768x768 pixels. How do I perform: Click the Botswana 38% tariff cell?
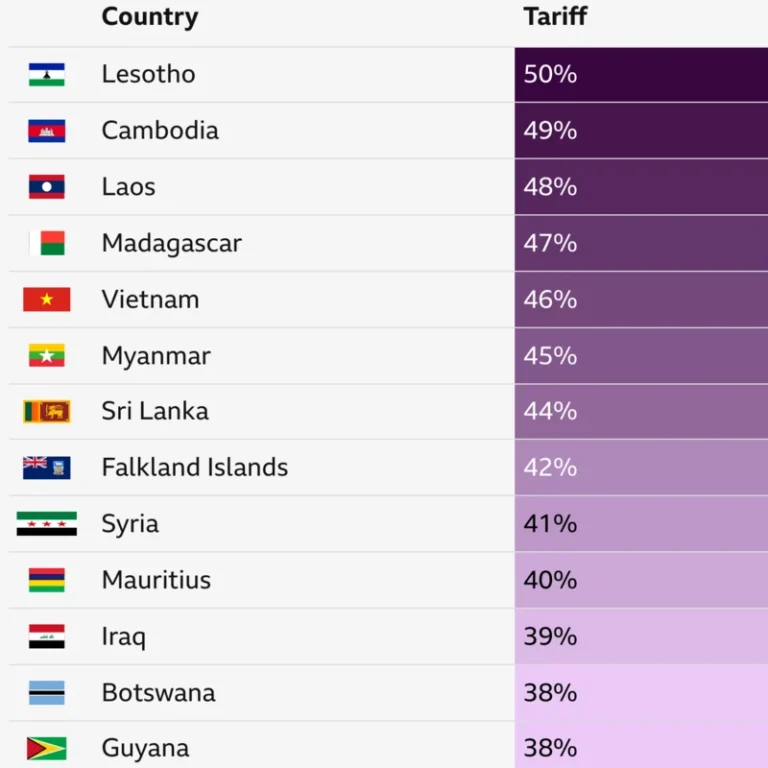point(641,693)
